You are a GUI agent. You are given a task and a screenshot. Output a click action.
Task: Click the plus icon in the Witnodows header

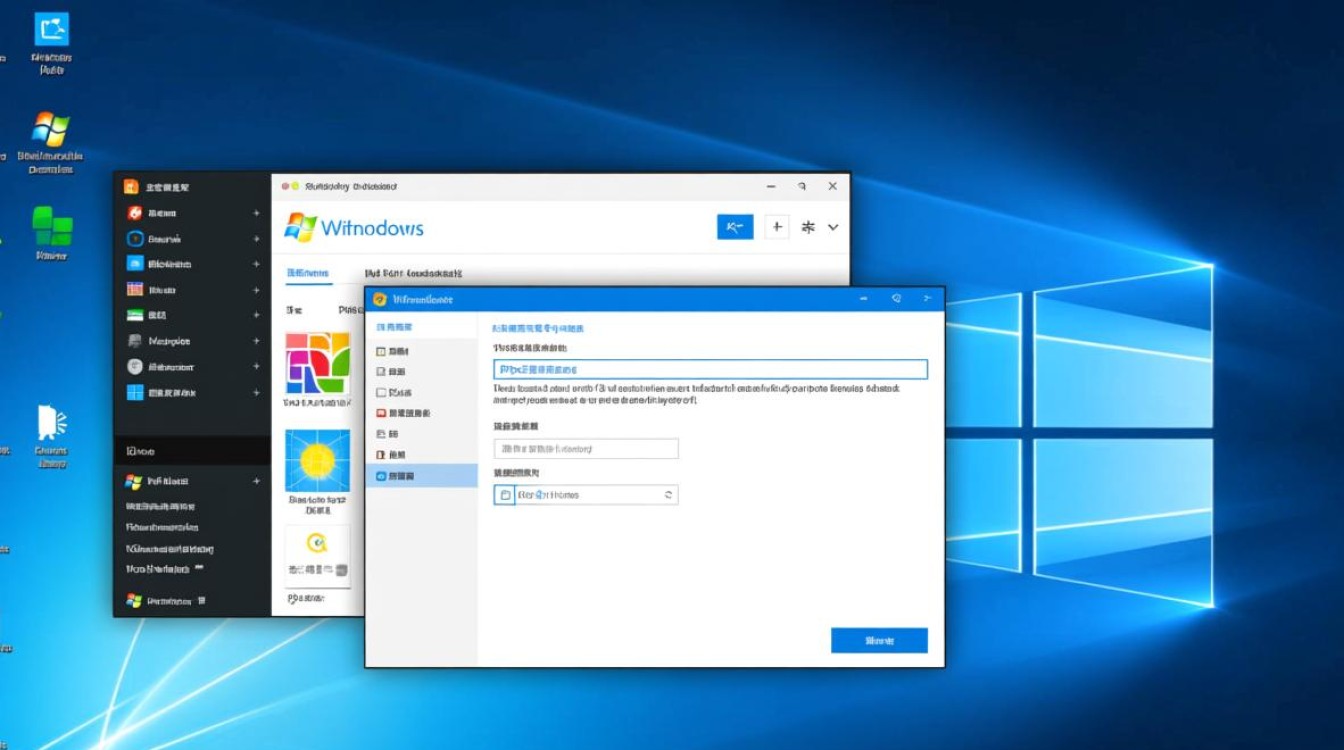777,227
